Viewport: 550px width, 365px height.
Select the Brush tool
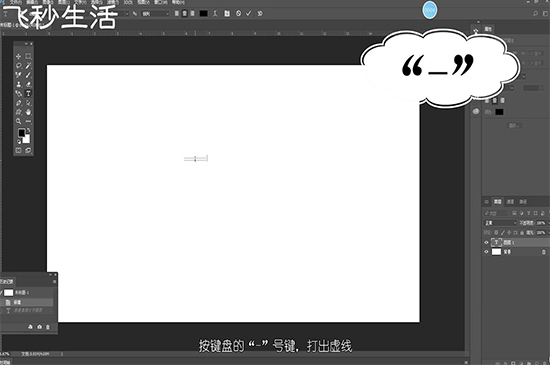pos(28,75)
